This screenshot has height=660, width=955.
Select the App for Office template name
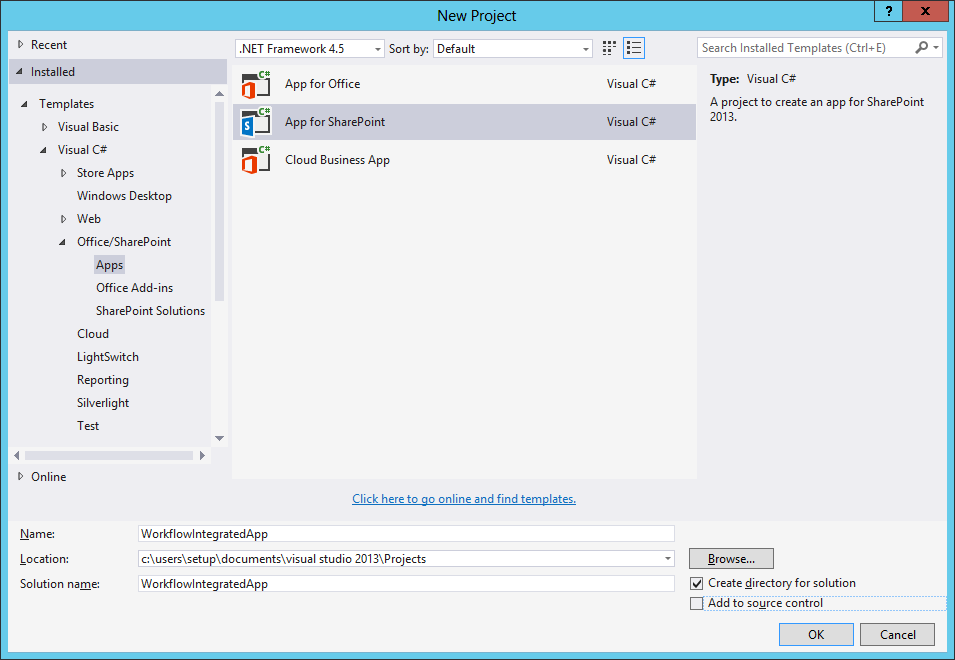click(323, 84)
